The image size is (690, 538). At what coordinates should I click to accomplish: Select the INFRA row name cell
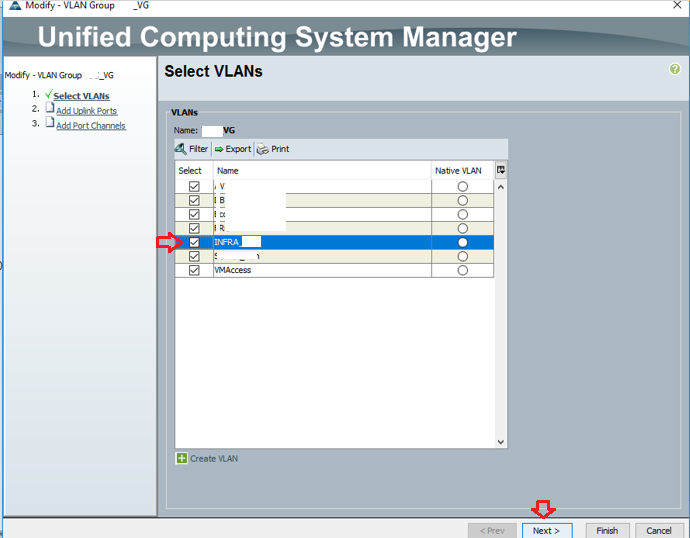coord(322,242)
